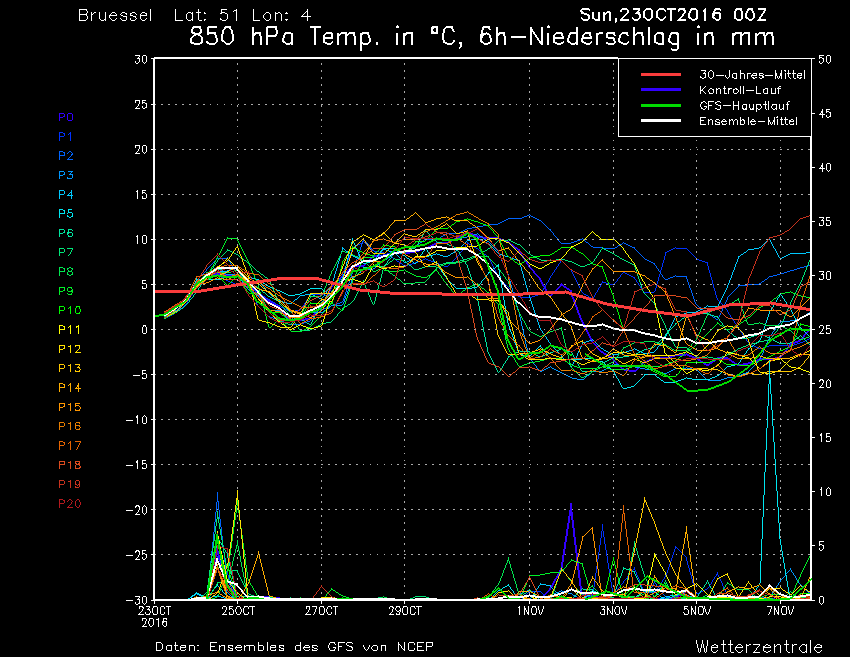Select the P13 yellow member label

[69, 368]
